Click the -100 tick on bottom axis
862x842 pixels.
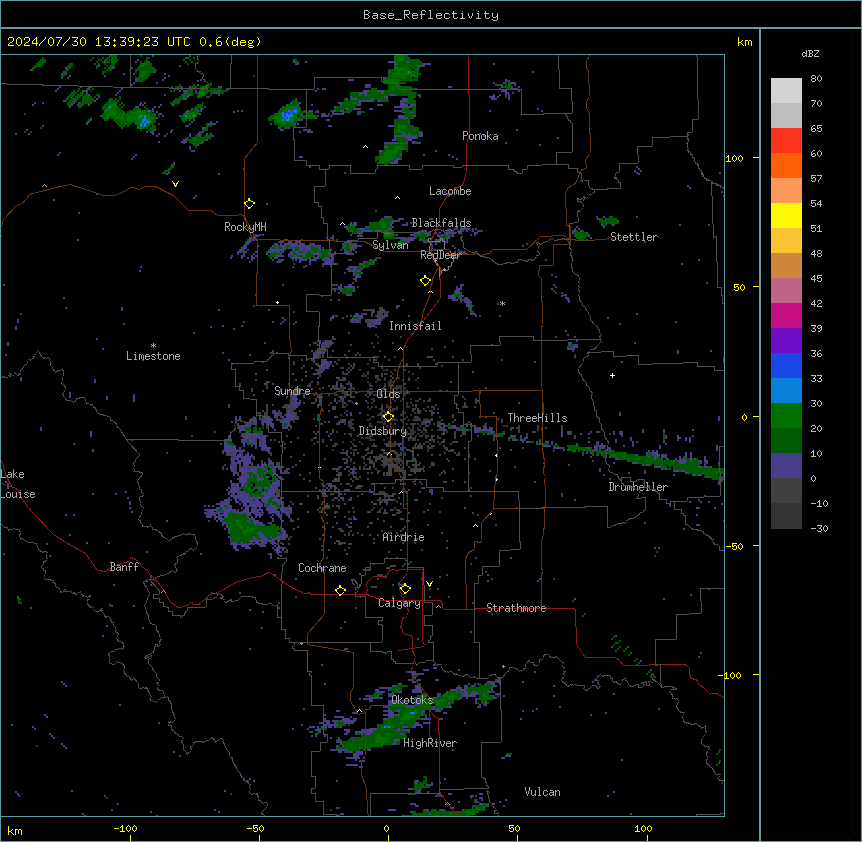(x=125, y=828)
